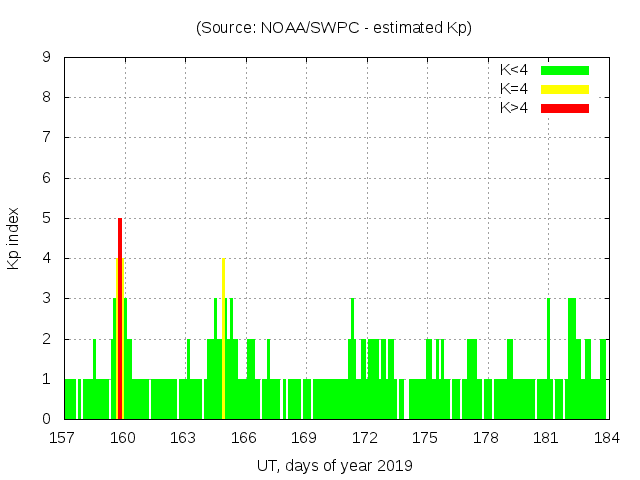The image size is (640, 480).
Task: Click the red Kp 5 bar near day 160
Action: (120, 320)
